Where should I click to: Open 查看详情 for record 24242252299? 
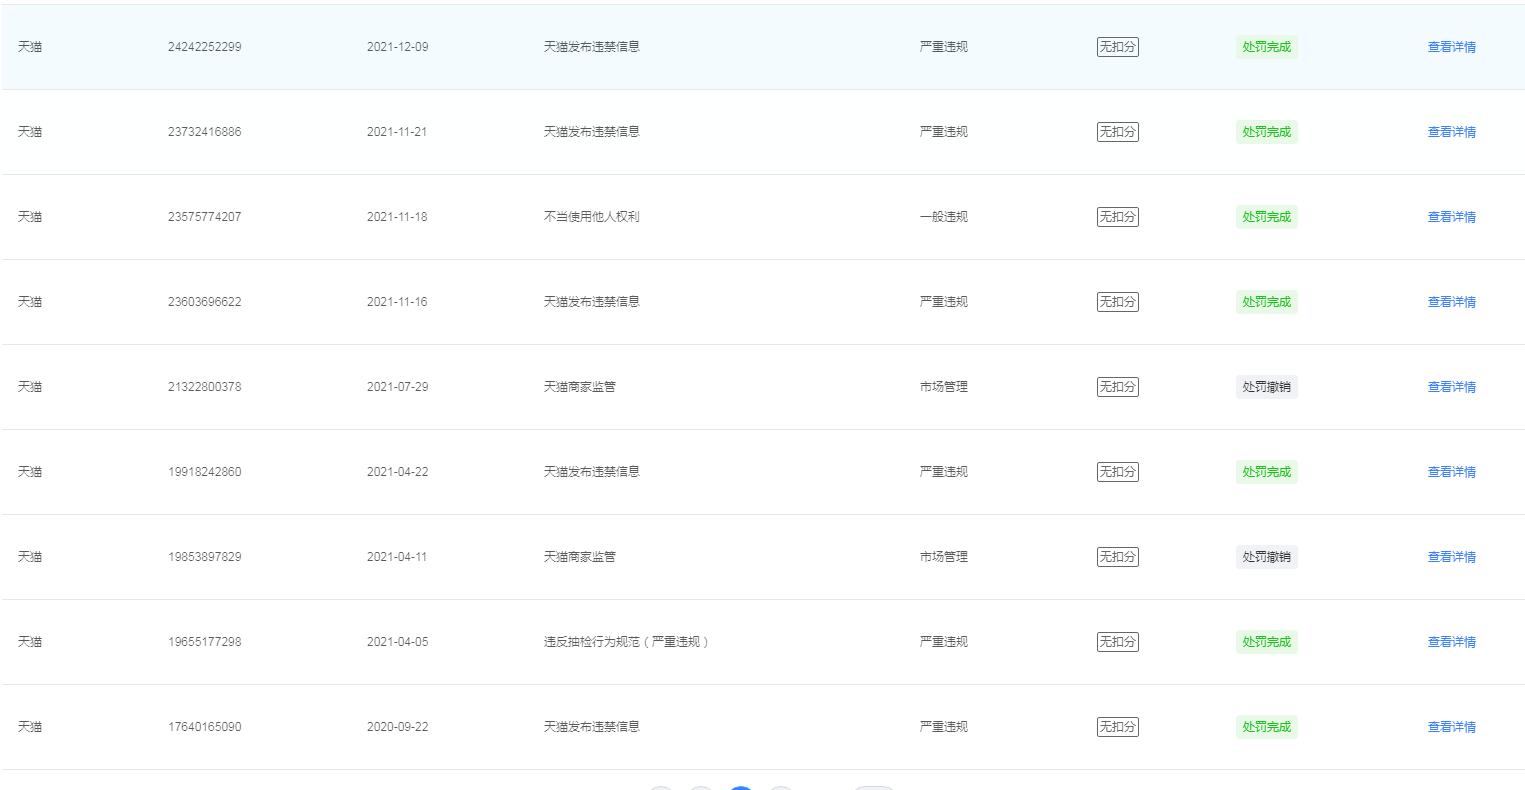[1451, 47]
